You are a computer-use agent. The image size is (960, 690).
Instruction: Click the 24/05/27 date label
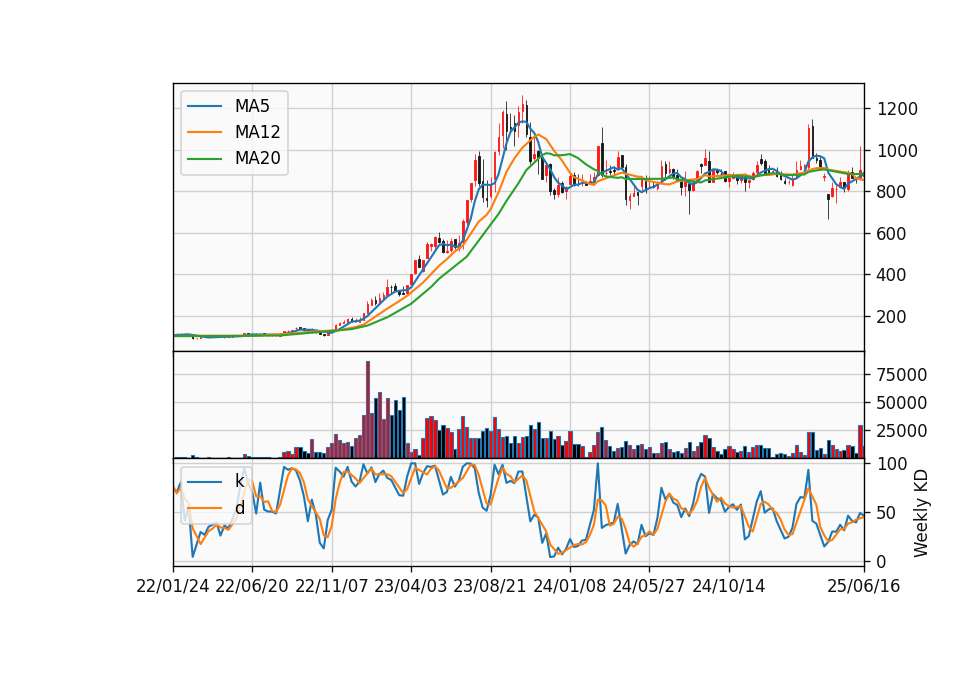pyautogui.click(x=649, y=587)
